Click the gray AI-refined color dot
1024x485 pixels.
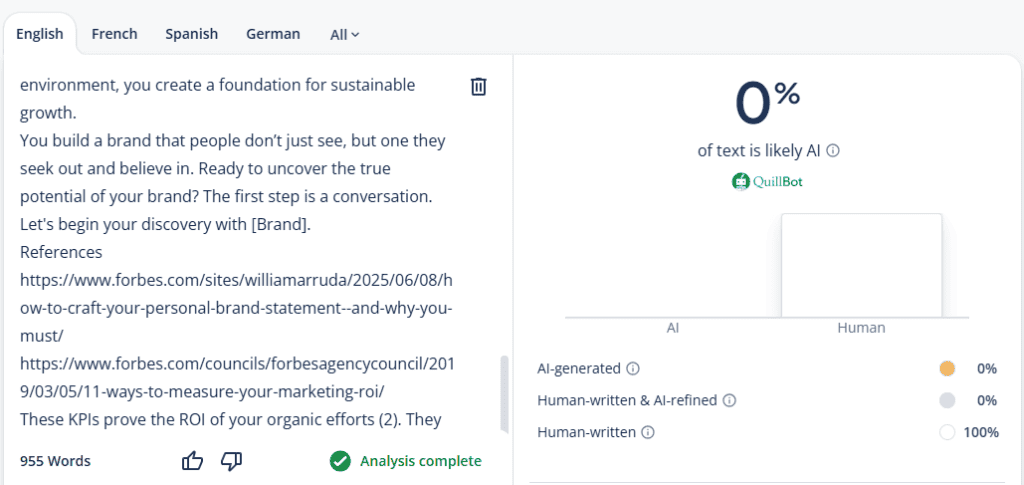point(947,400)
